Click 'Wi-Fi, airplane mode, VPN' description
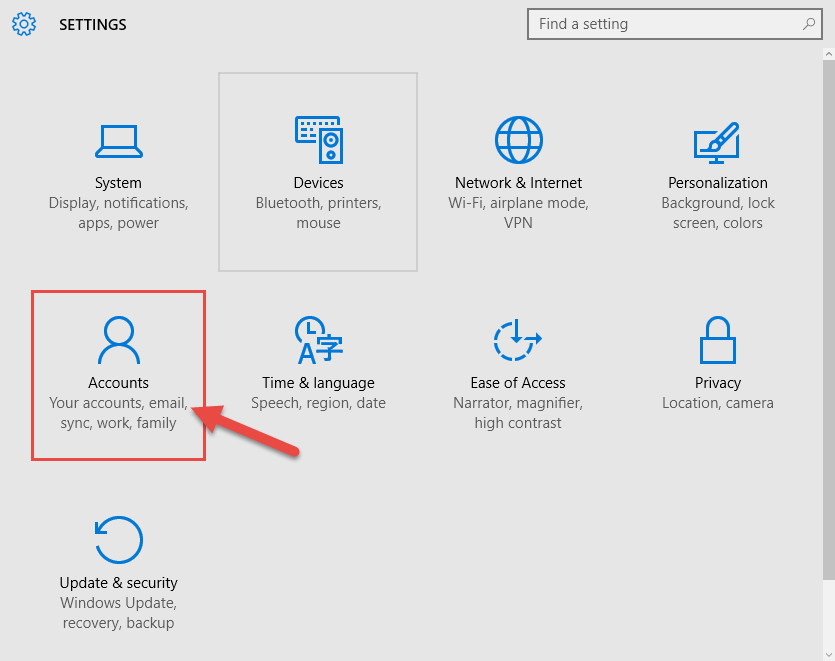Screen dimensions: 835x661 [x=518, y=213]
